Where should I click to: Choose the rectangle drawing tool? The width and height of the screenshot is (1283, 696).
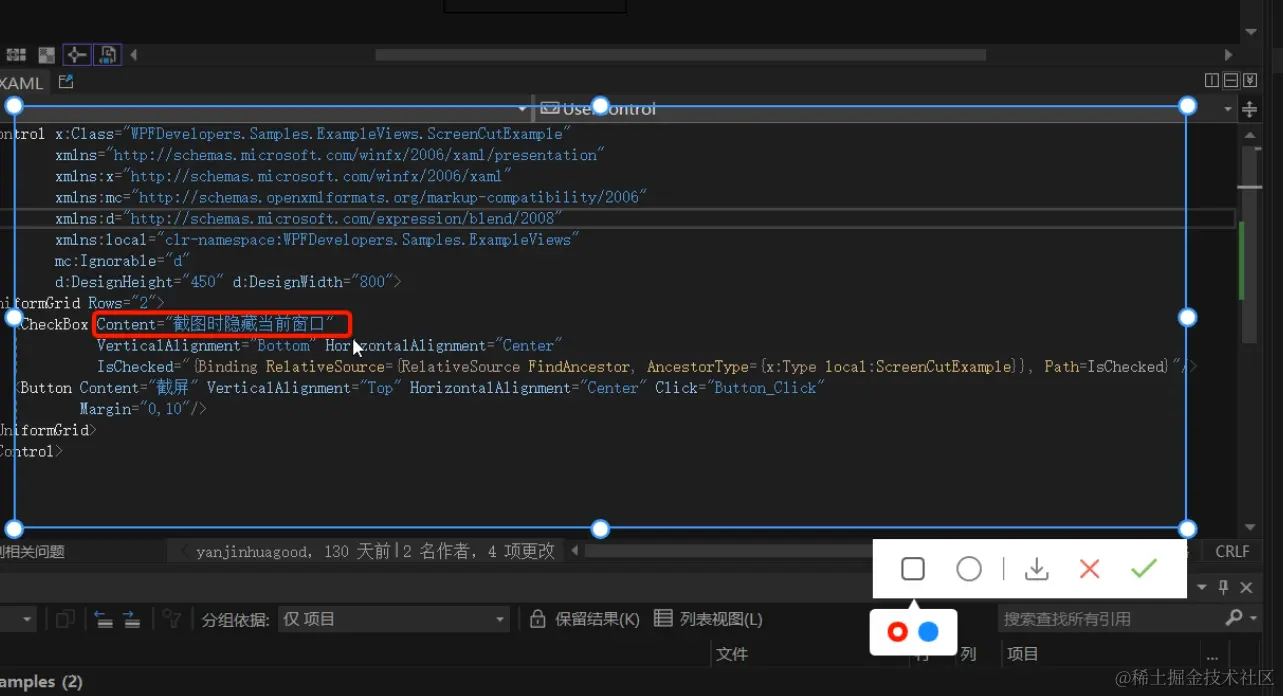coord(912,569)
